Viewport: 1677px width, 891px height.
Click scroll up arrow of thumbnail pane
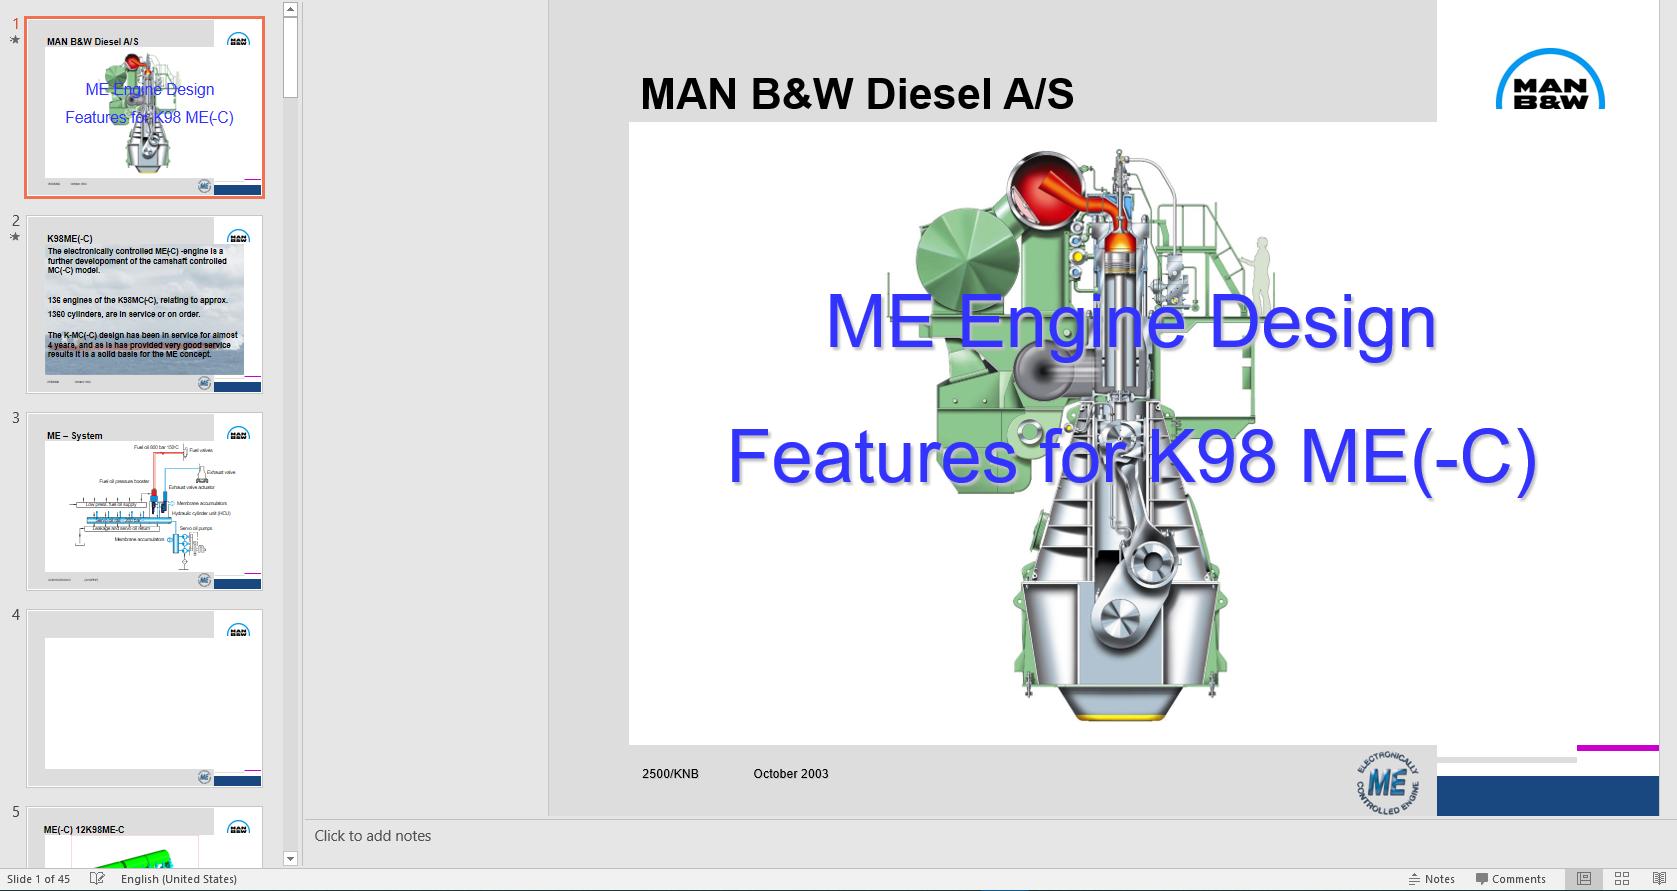tap(291, 9)
